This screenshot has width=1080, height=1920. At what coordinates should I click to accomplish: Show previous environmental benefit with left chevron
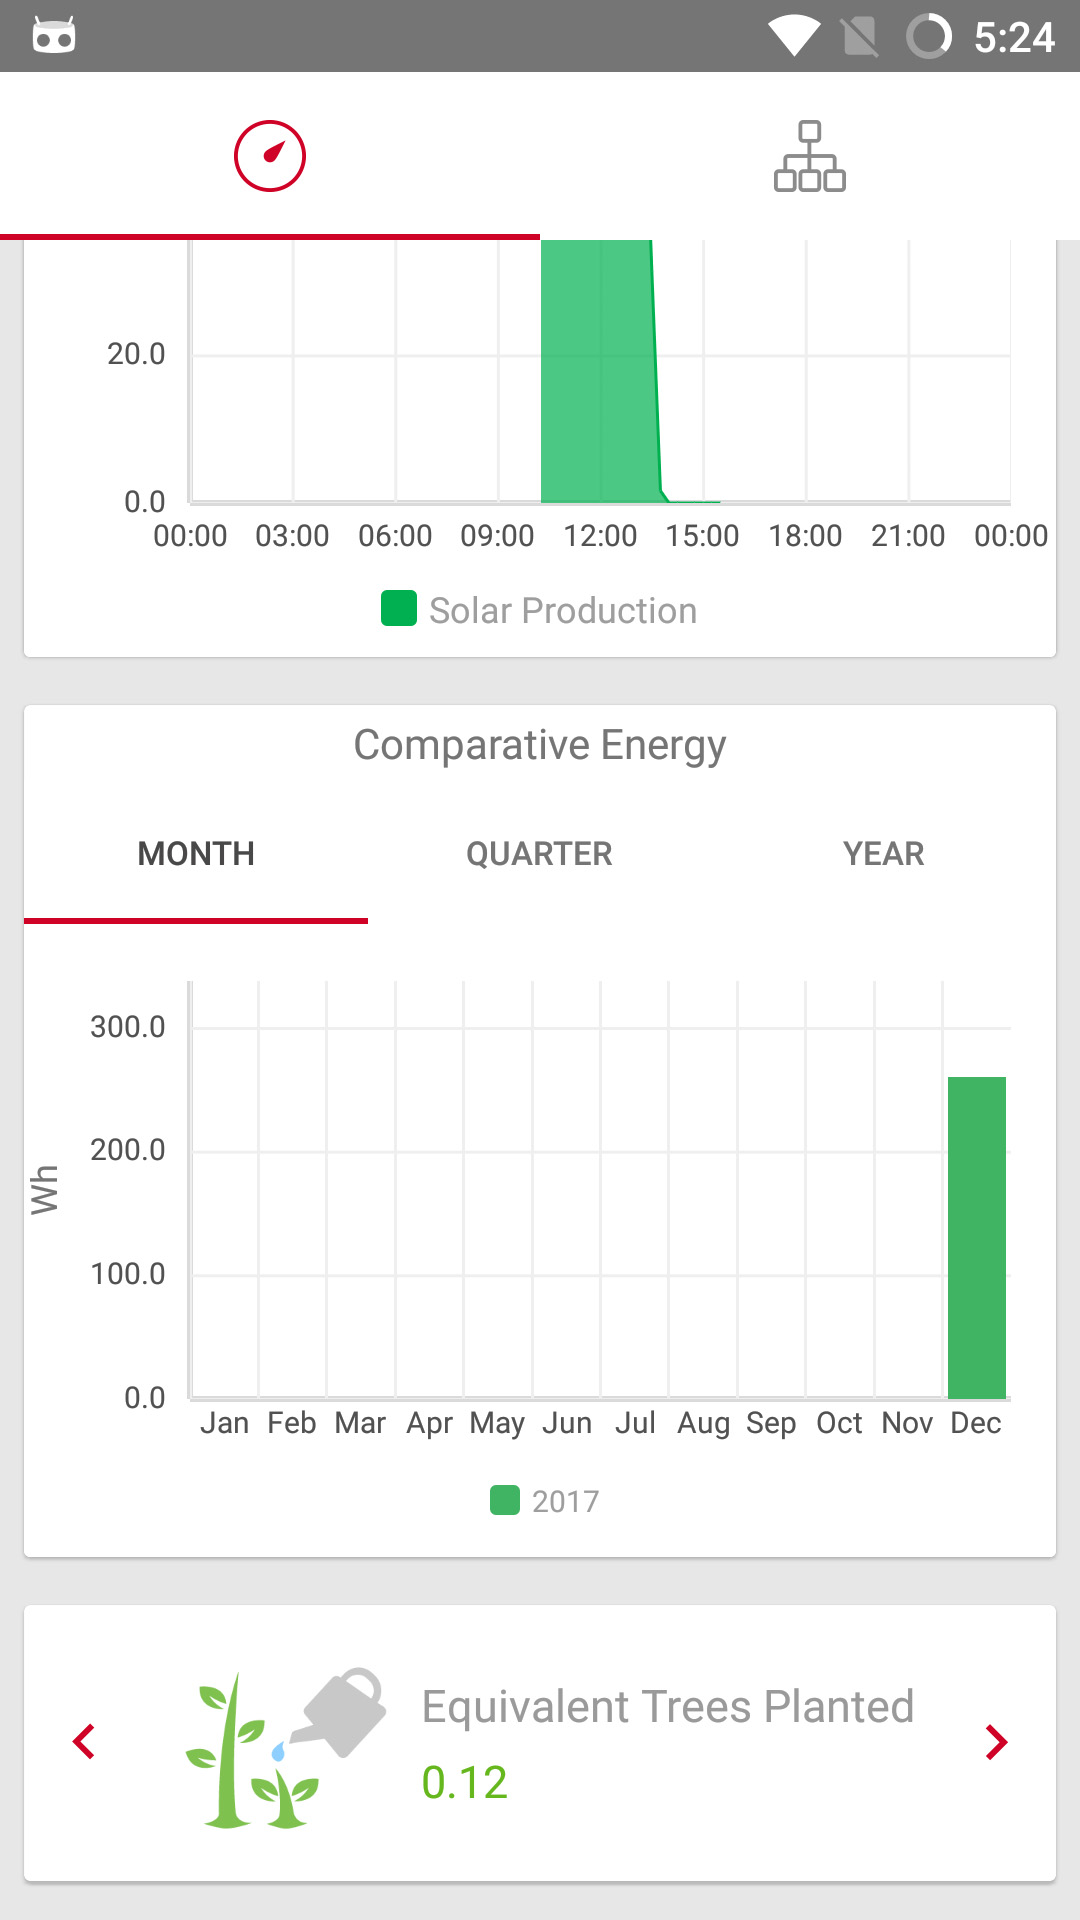pyautogui.click(x=85, y=1742)
